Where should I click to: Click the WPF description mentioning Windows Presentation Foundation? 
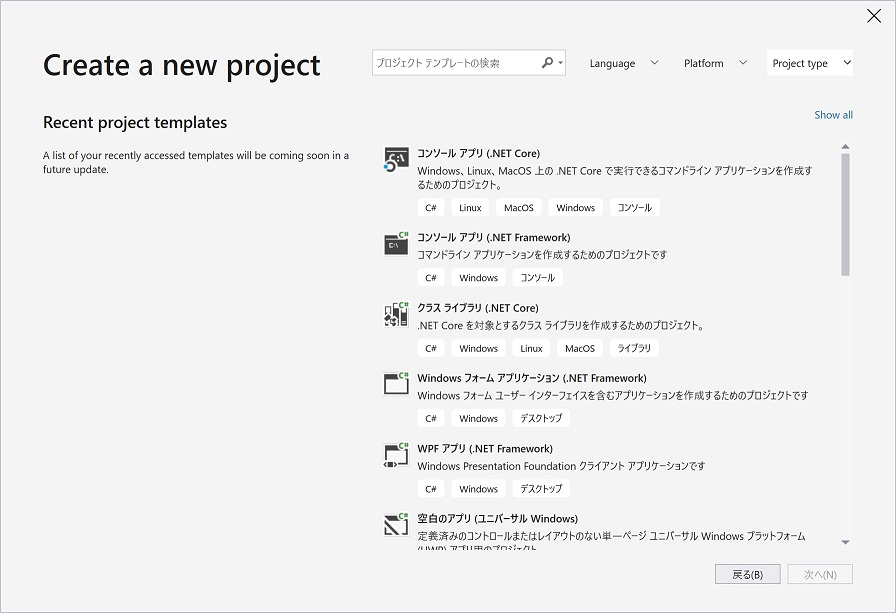point(561,466)
